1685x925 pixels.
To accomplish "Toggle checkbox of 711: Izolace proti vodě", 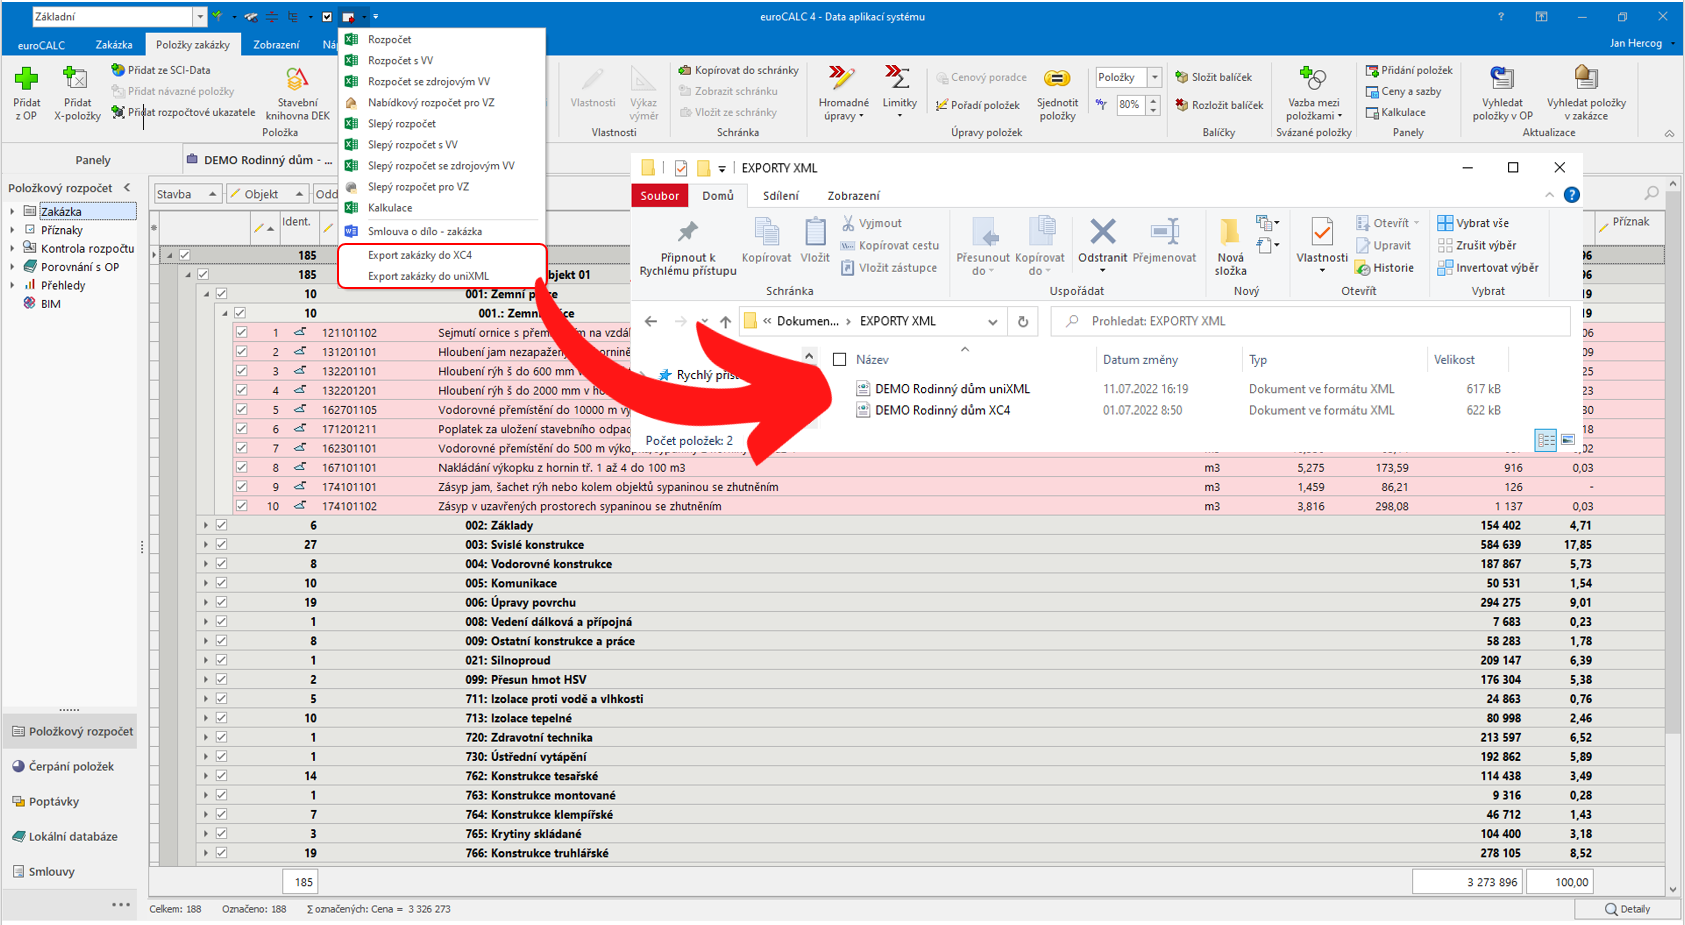I will [221, 698].
